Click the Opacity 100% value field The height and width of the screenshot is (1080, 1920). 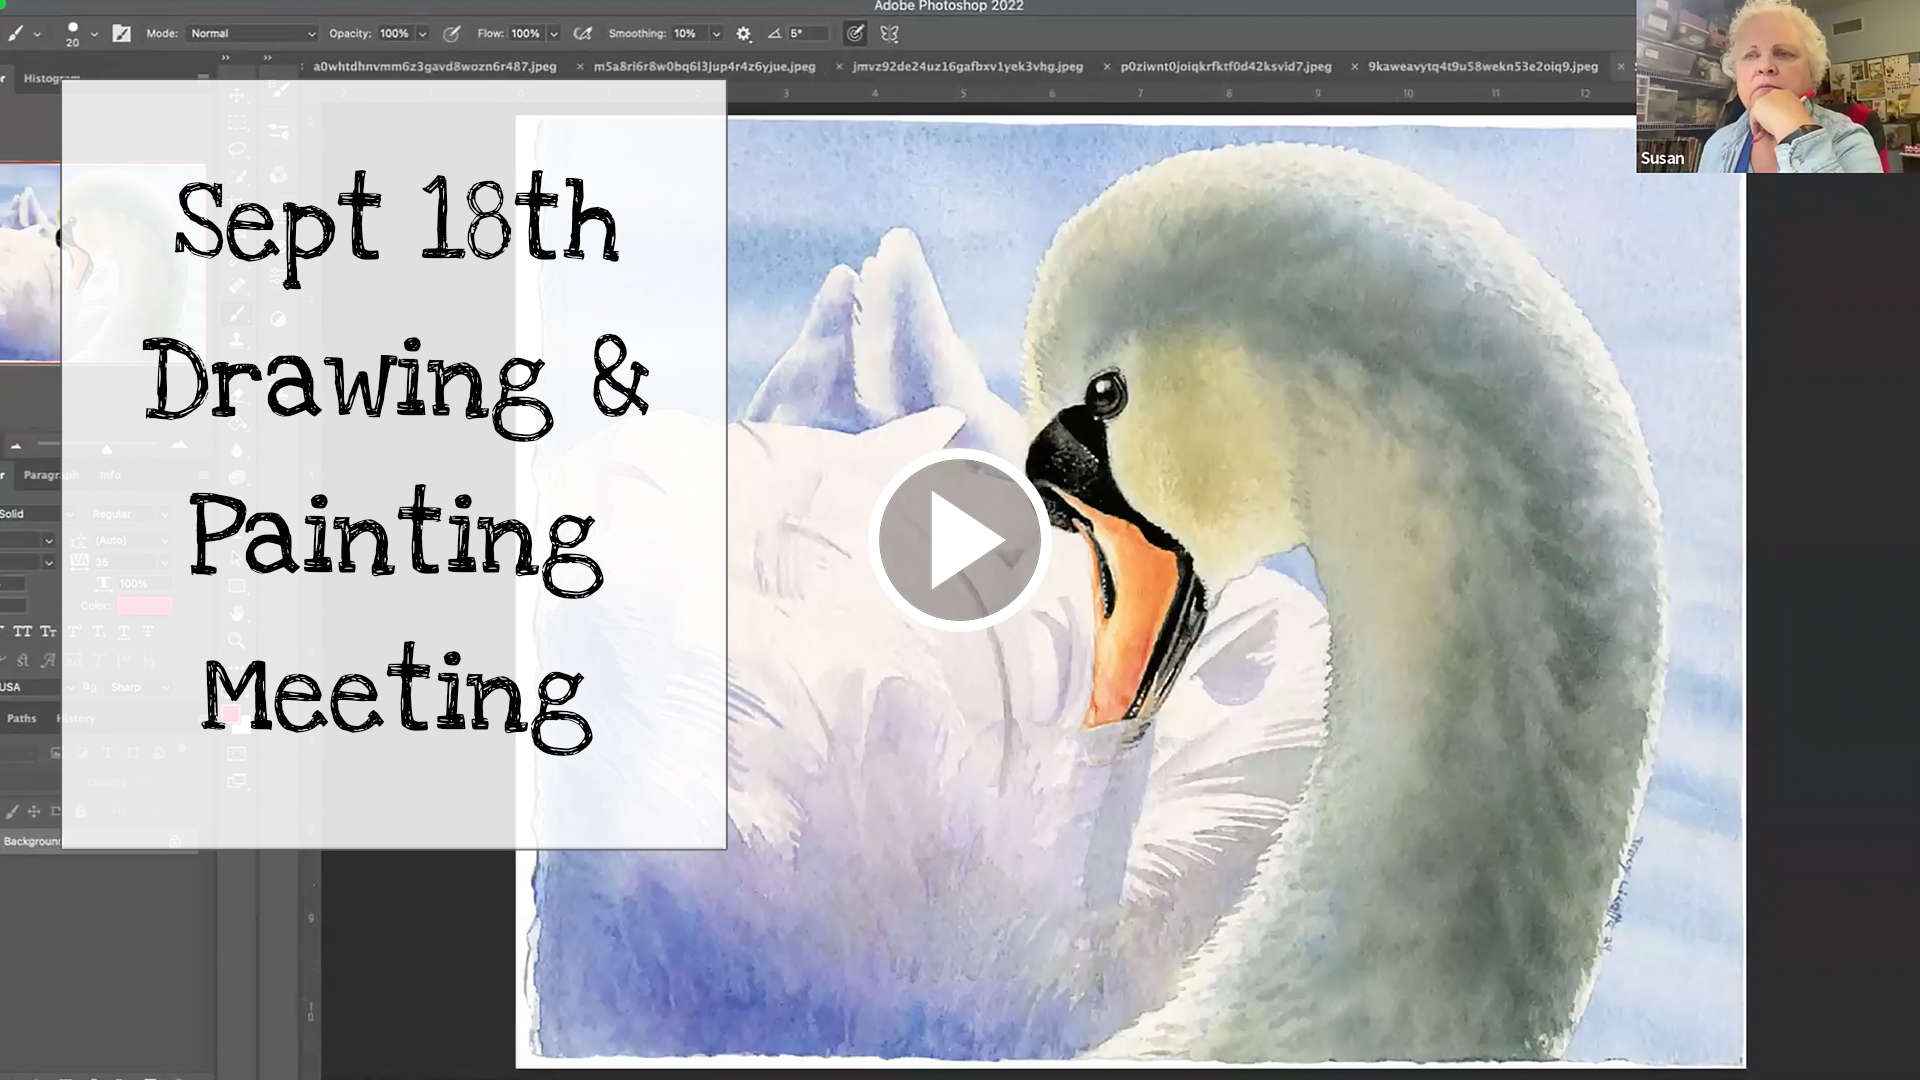(395, 34)
